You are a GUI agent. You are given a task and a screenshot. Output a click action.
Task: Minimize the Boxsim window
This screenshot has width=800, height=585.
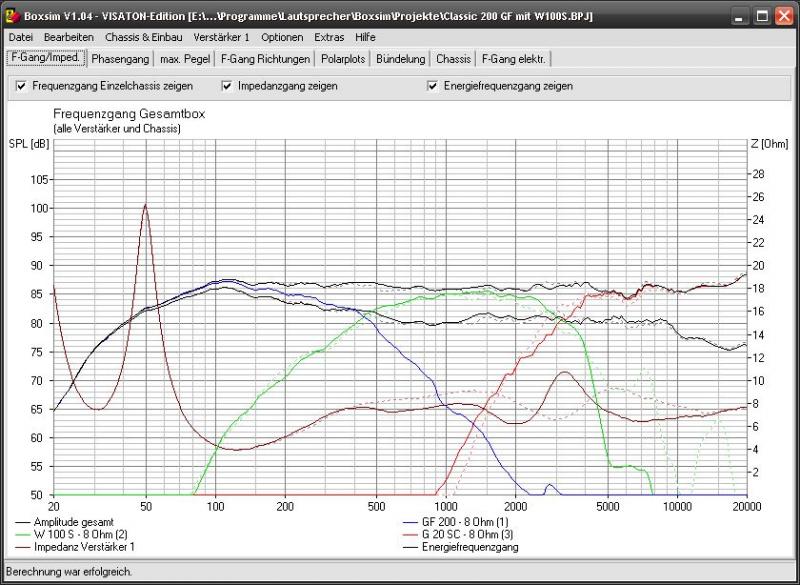[739, 16]
